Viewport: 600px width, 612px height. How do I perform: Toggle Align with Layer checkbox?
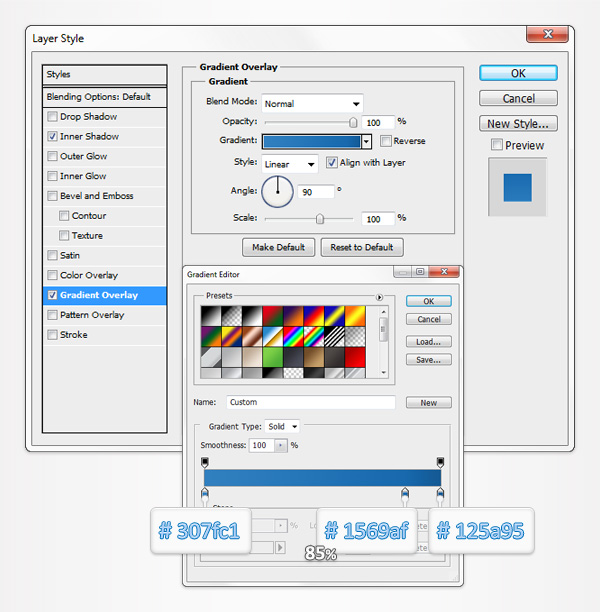pos(332,162)
